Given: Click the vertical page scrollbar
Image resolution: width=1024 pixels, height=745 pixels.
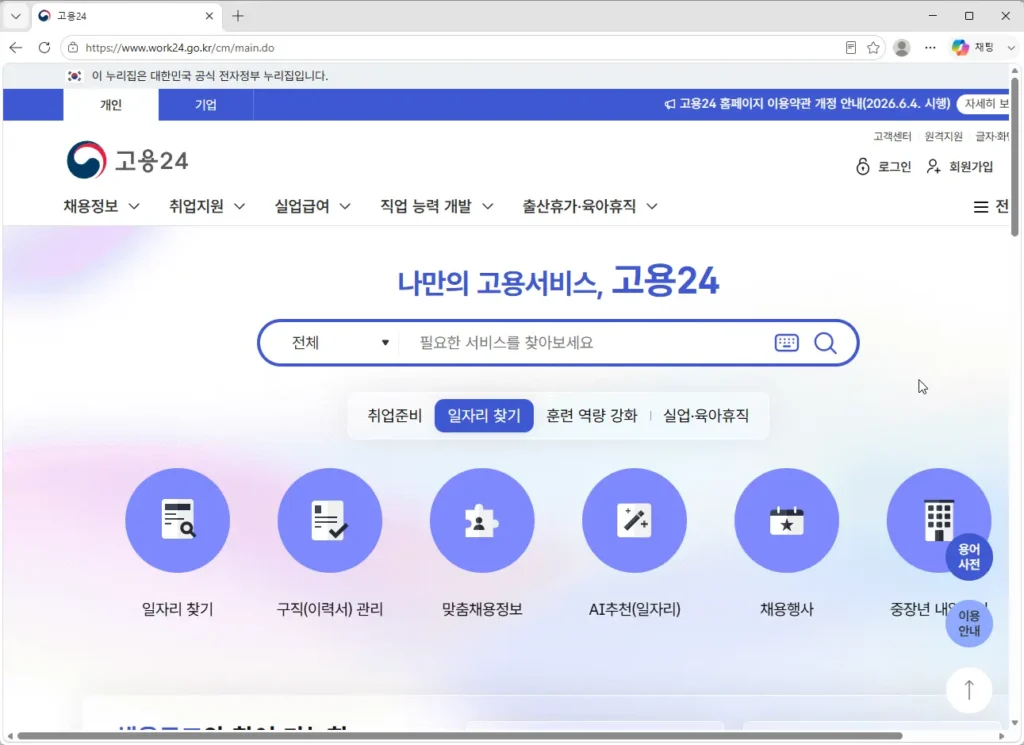Looking at the screenshot, I should pyautogui.click(x=1014, y=157).
